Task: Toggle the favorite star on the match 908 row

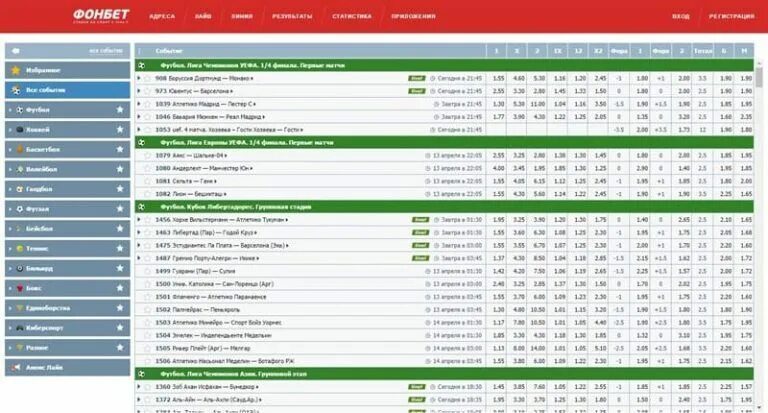Action: click(x=147, y=78)
